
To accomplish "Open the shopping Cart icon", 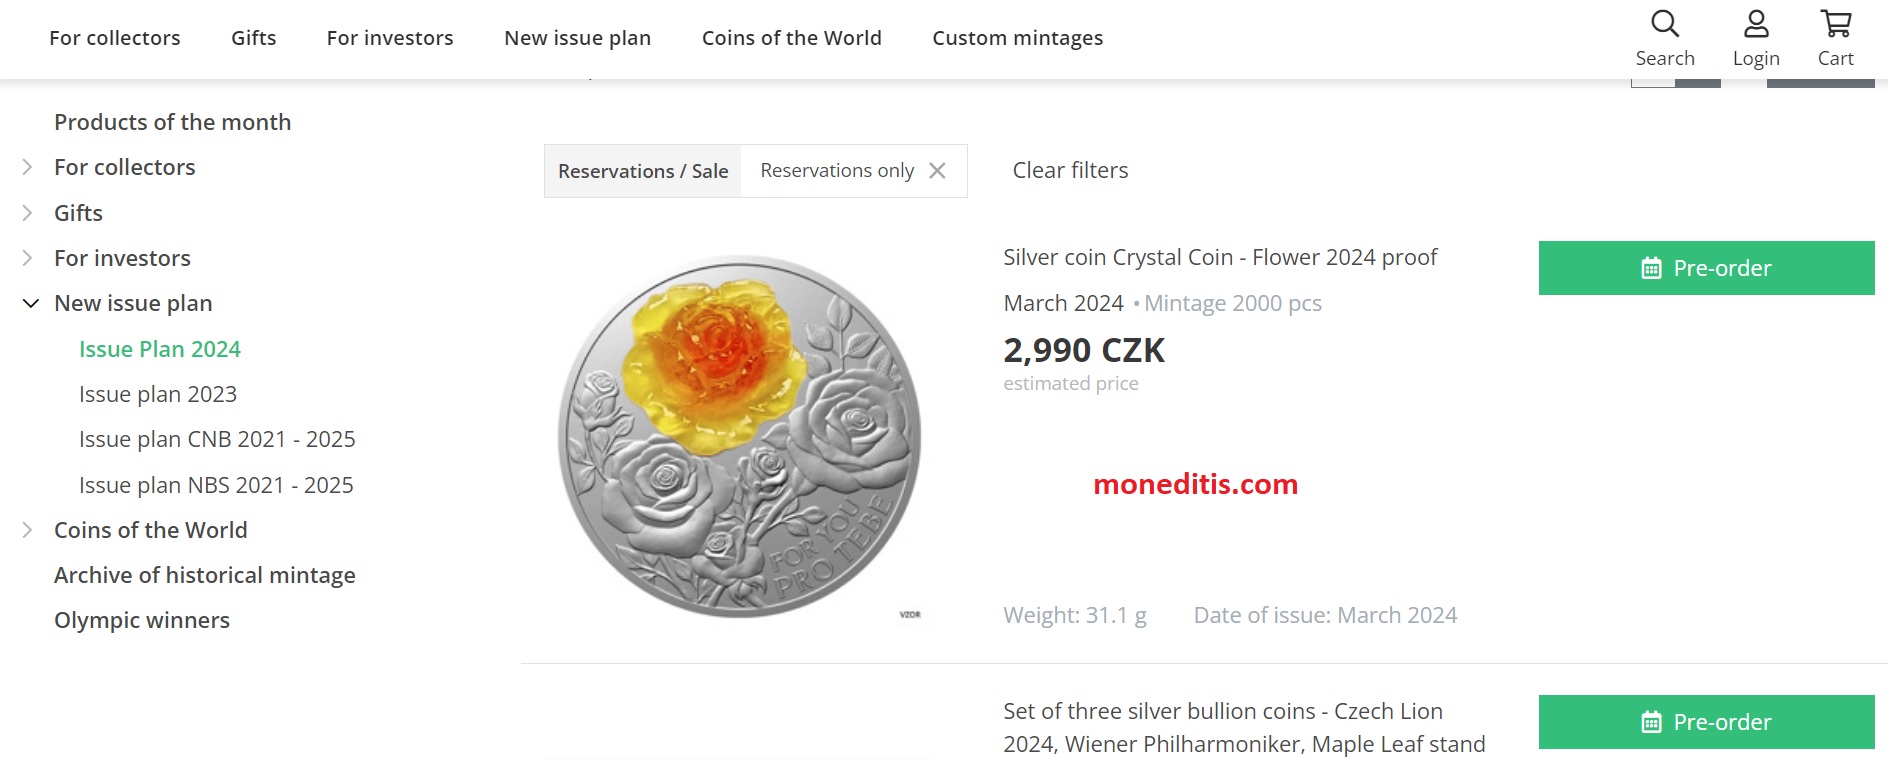I will pyautogui.click(x=1835, y=24).
